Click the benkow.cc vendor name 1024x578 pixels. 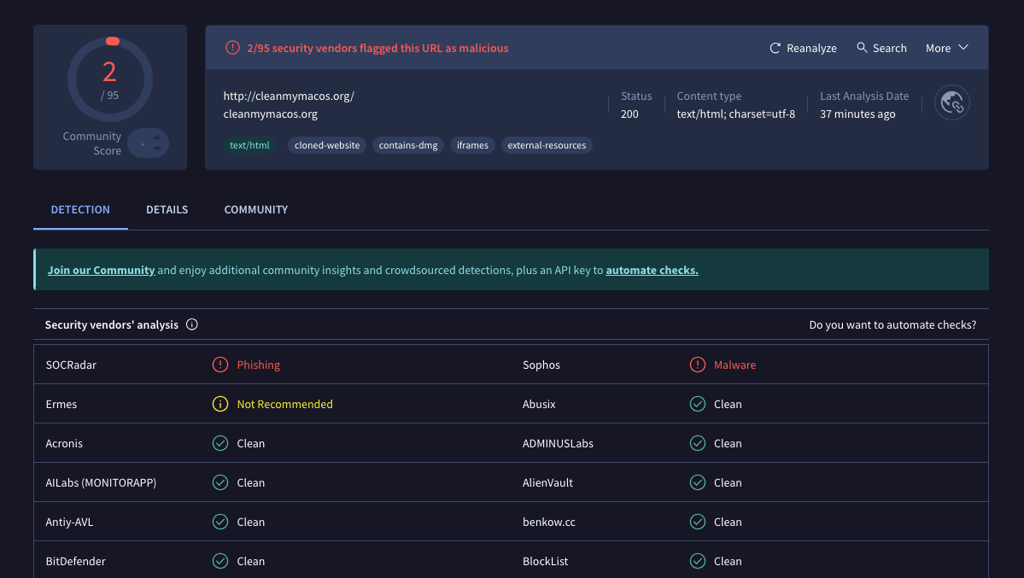(549, 522)
